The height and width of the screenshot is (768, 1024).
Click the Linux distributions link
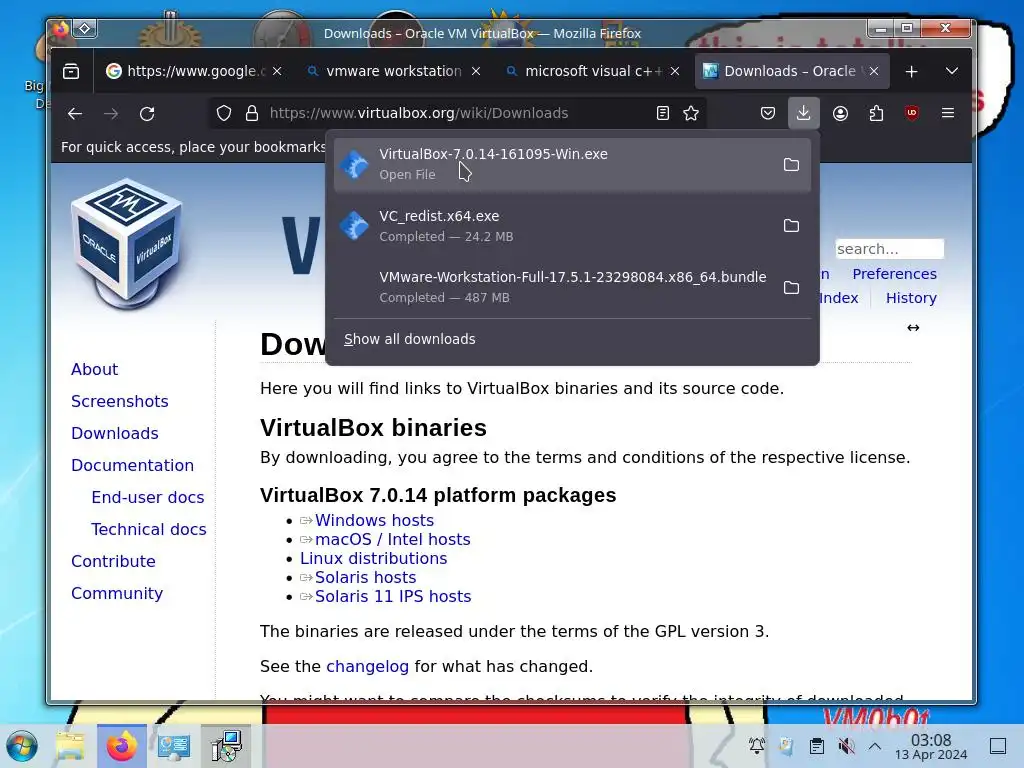tap(374, 558)
